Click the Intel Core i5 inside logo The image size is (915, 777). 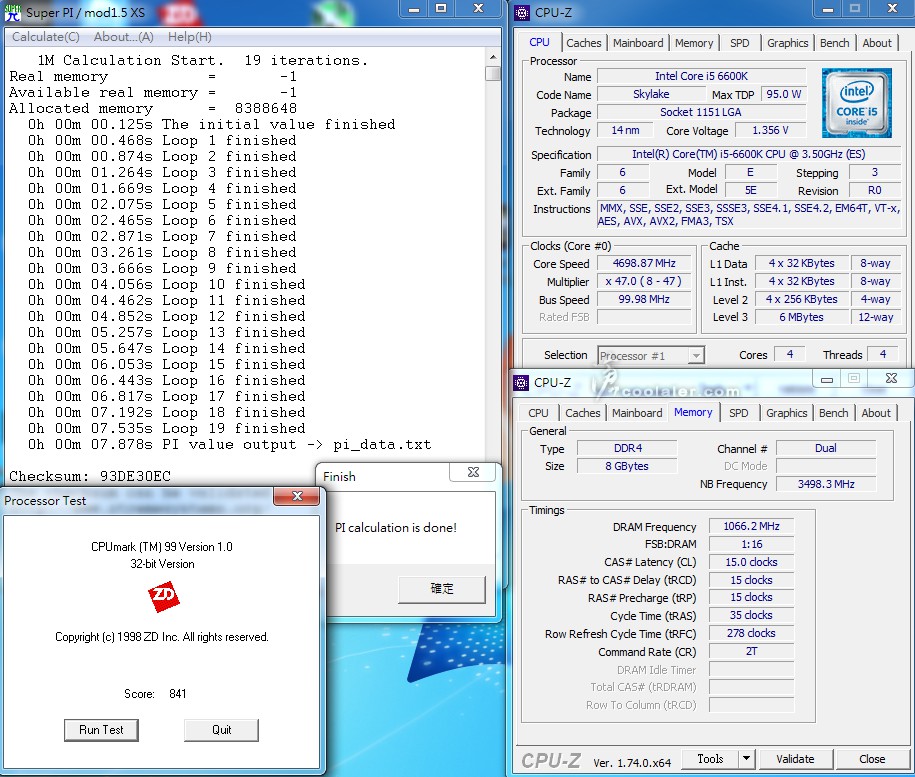(856, 103)
